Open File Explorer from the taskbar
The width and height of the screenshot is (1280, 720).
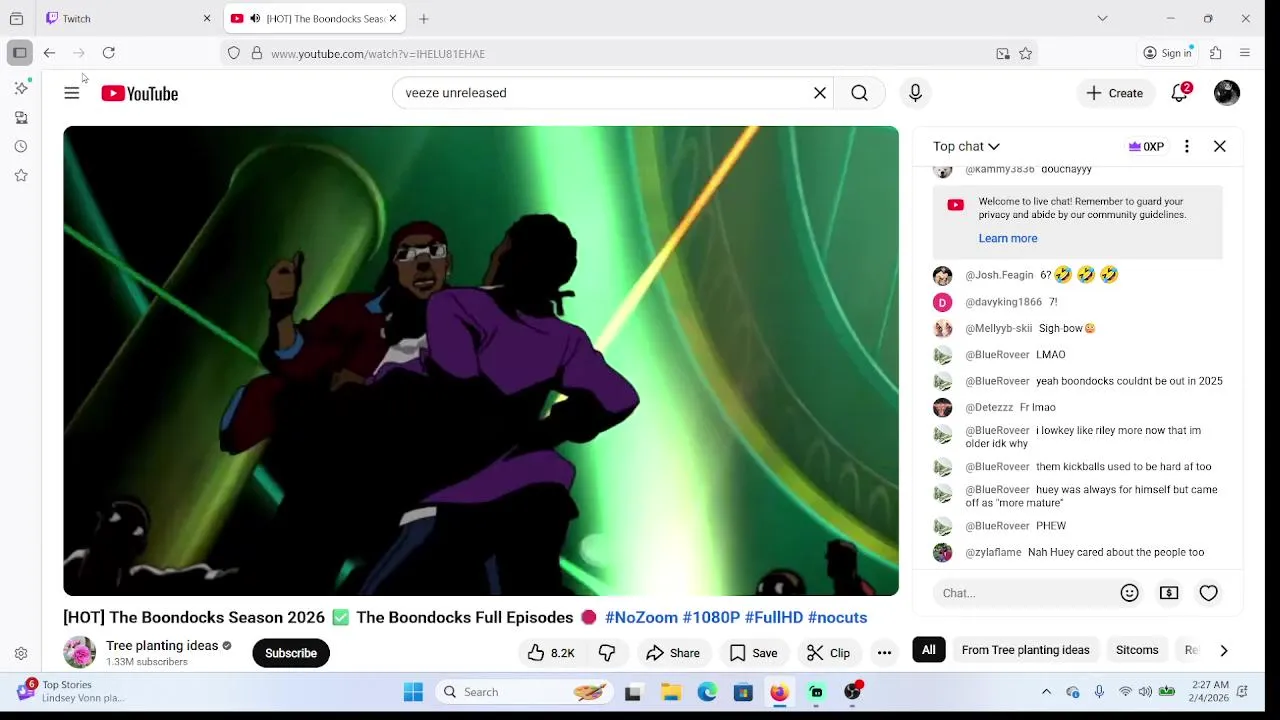pos(671,692)
